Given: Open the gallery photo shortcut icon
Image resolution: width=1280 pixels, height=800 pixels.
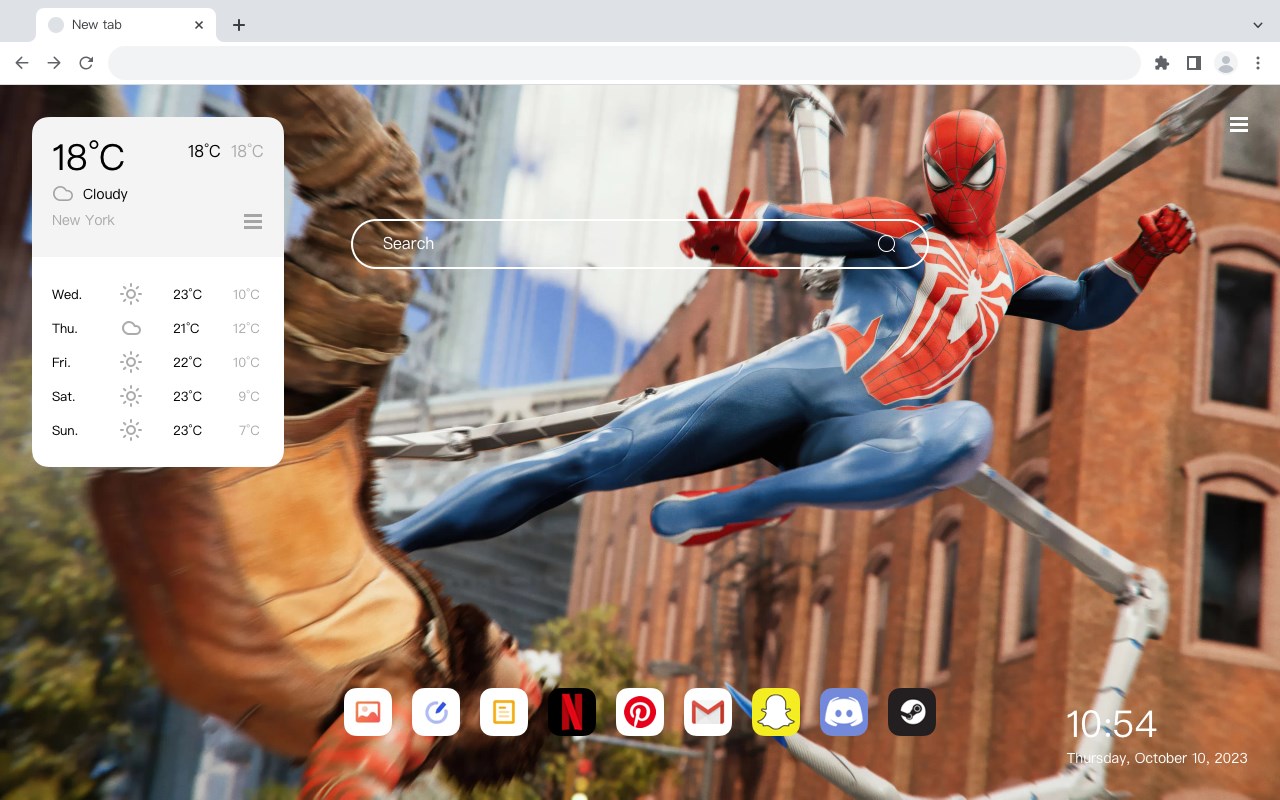Looking at the screenshot, I should point(368,712).
